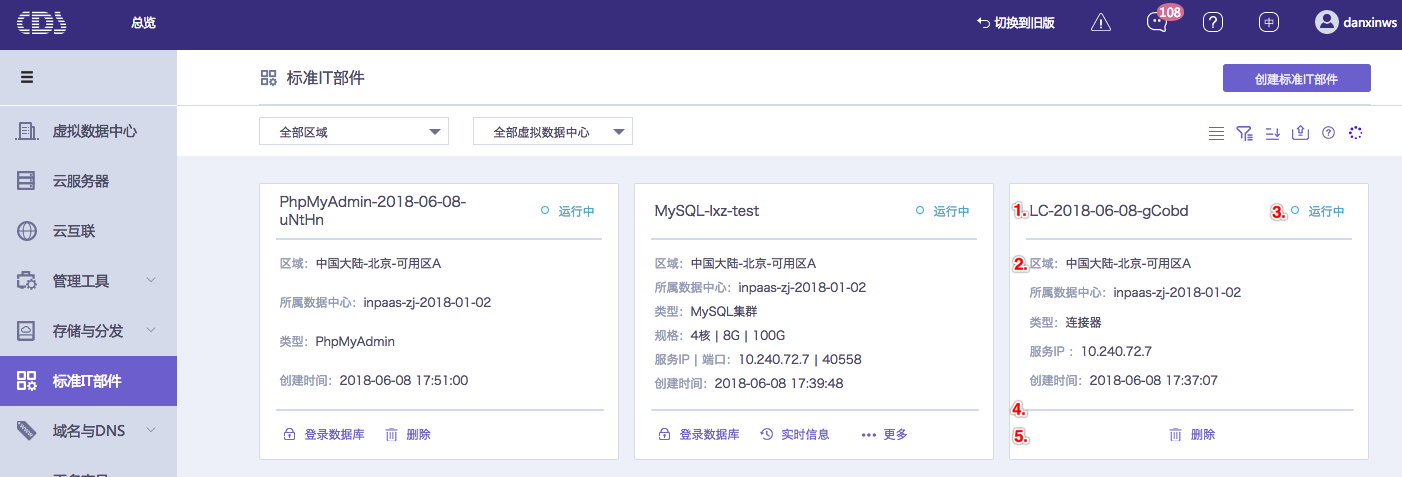Click the refresh dotted circle icon
Screen dimensions: 1402x477
pyautogui.click(x=1356, y=132)
